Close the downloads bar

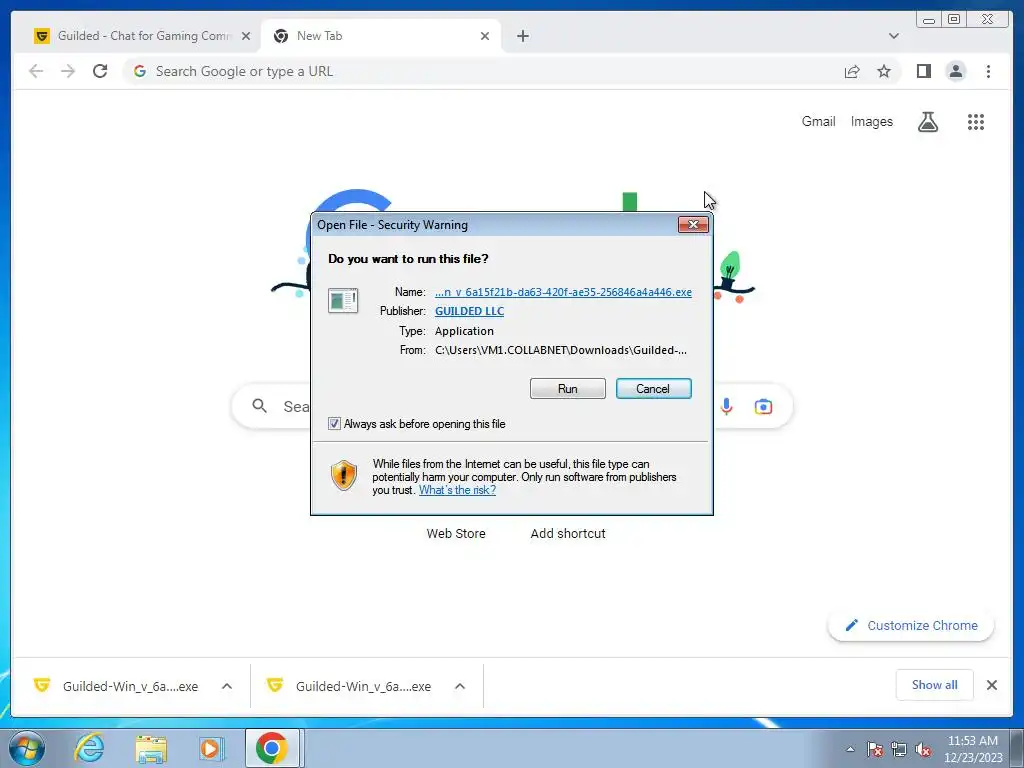pos(991,685)
